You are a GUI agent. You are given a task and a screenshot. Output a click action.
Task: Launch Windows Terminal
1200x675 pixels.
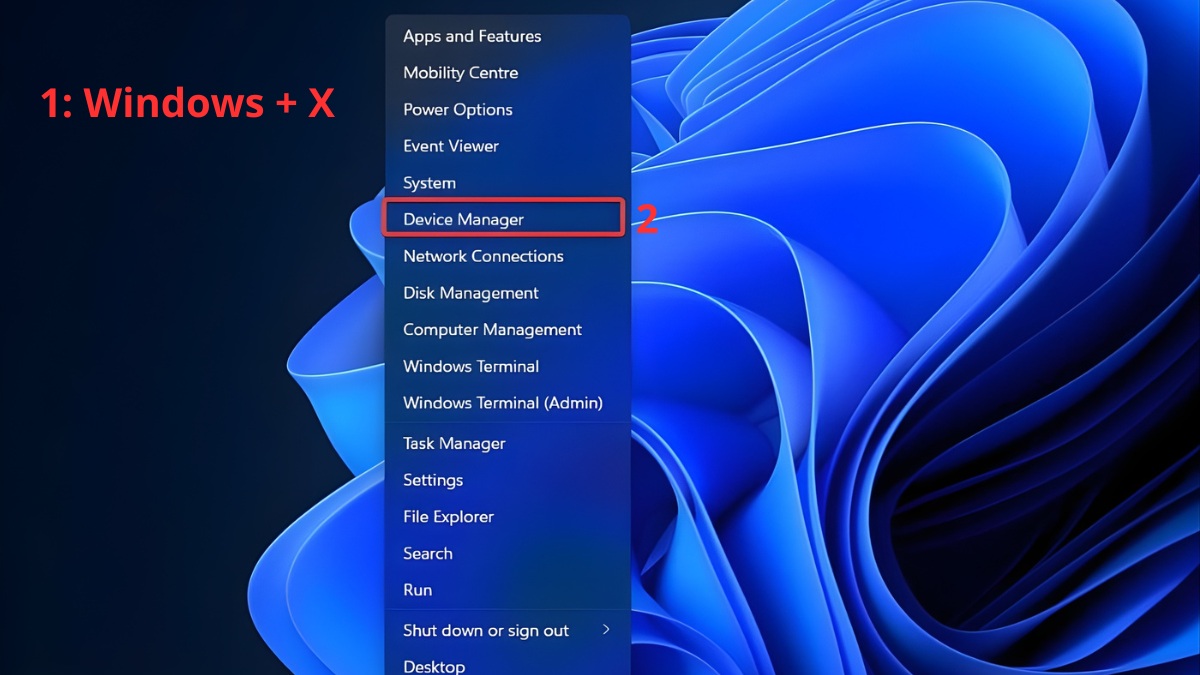471,366
